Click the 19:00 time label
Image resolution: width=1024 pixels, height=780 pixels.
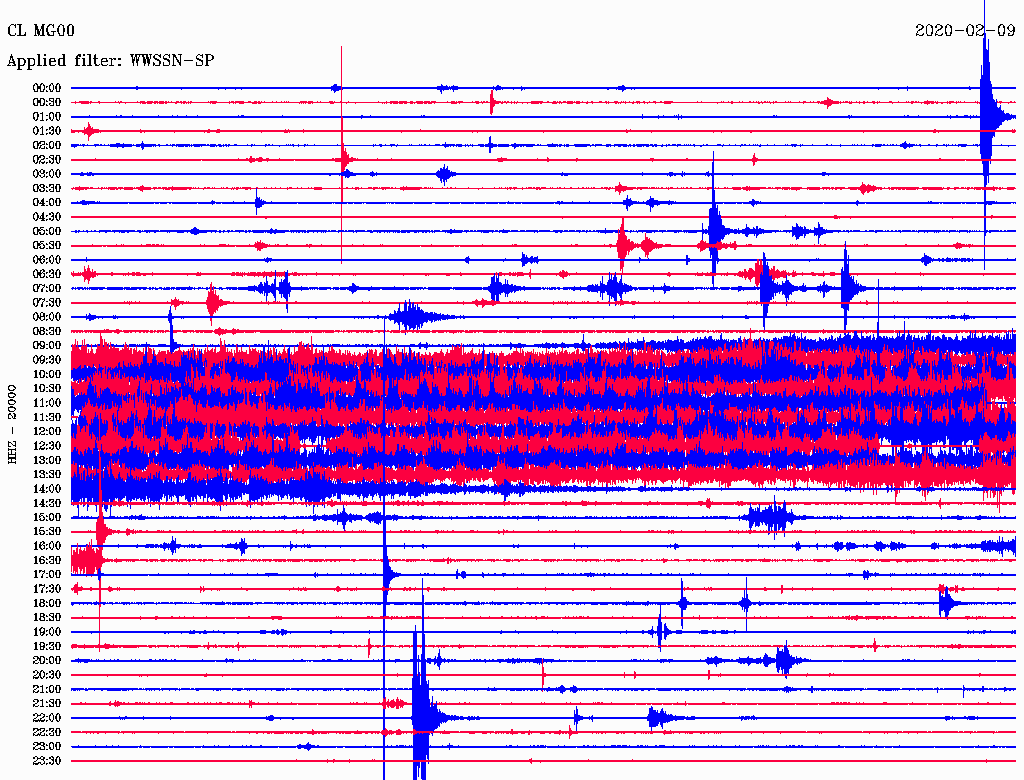[x=47, y=632]
